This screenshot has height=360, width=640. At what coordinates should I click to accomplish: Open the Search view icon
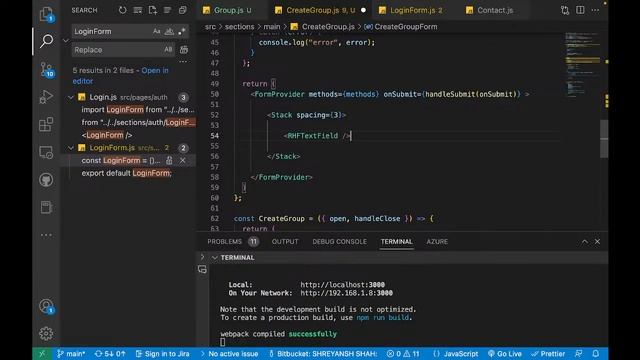tap(47, 41)
